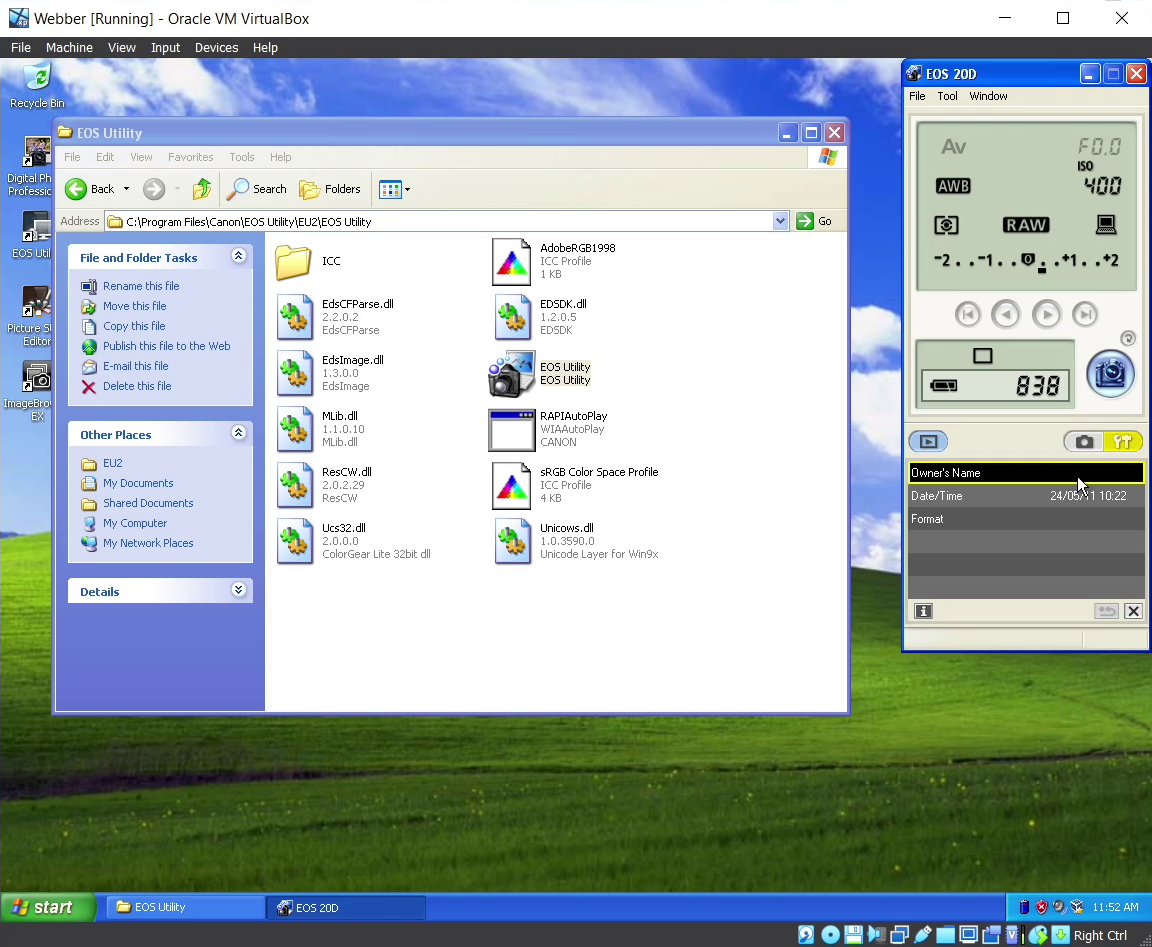This screenshot has width=1152, height=947.
Task: Click the metering mode icon
Action: (x=946, y=226)
